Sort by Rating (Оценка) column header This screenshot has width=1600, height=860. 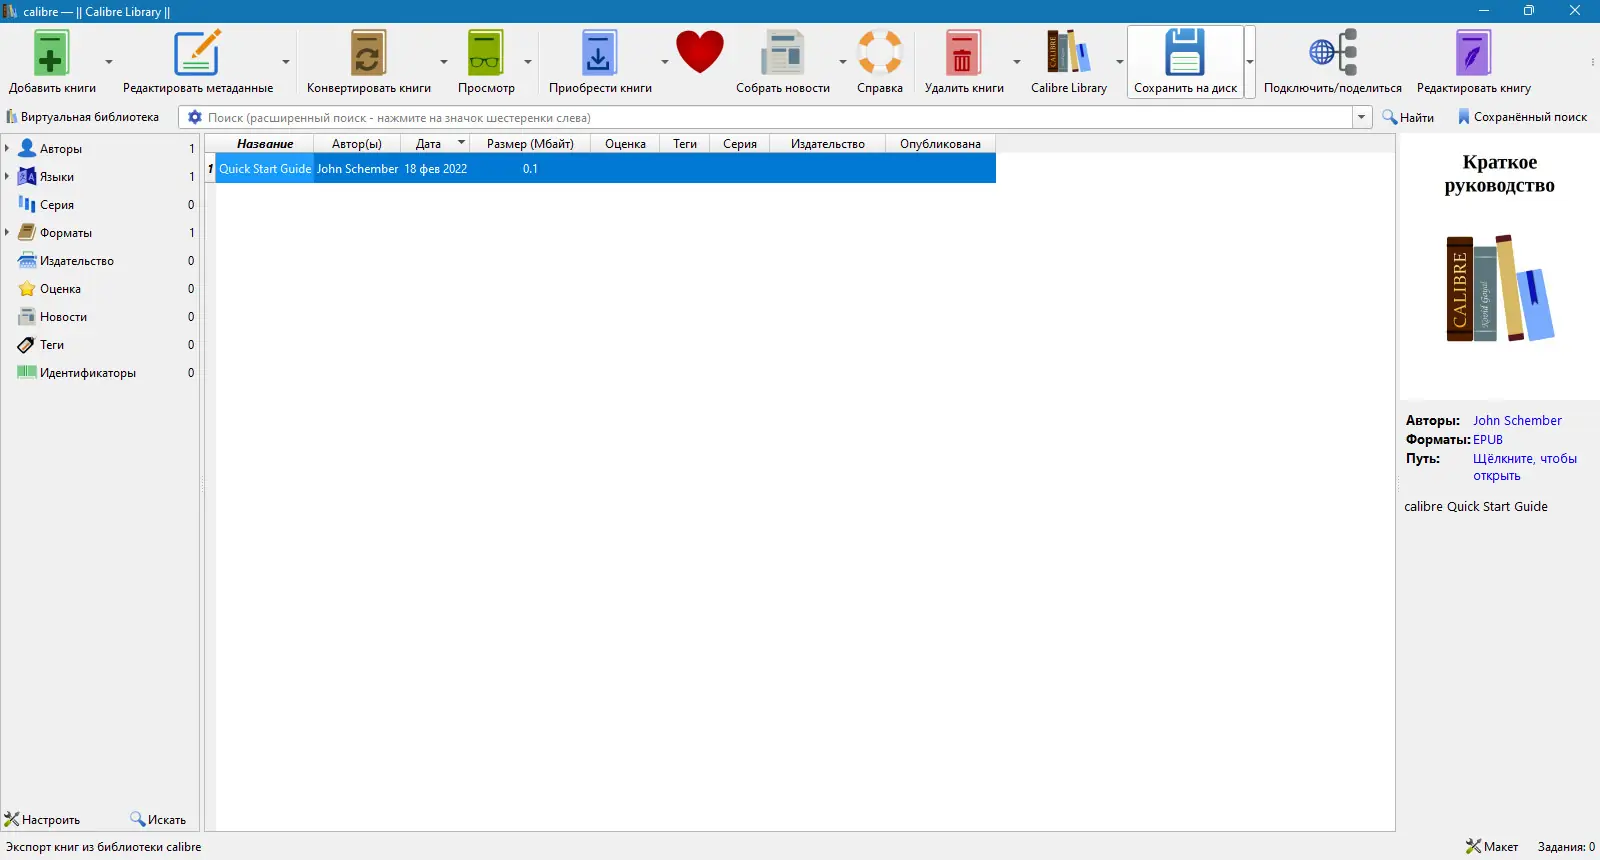click(x=625, y=144)
